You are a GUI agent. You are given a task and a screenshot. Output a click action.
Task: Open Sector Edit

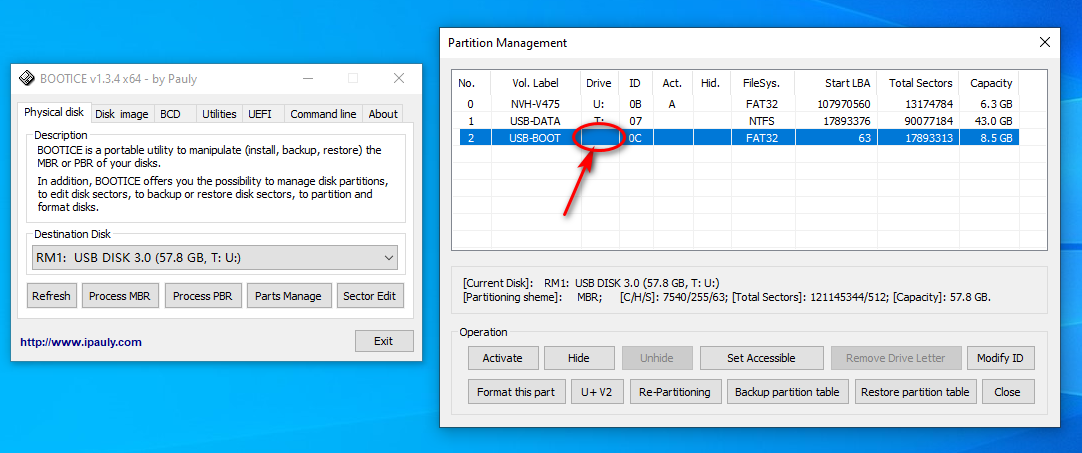tap(370, 296)
